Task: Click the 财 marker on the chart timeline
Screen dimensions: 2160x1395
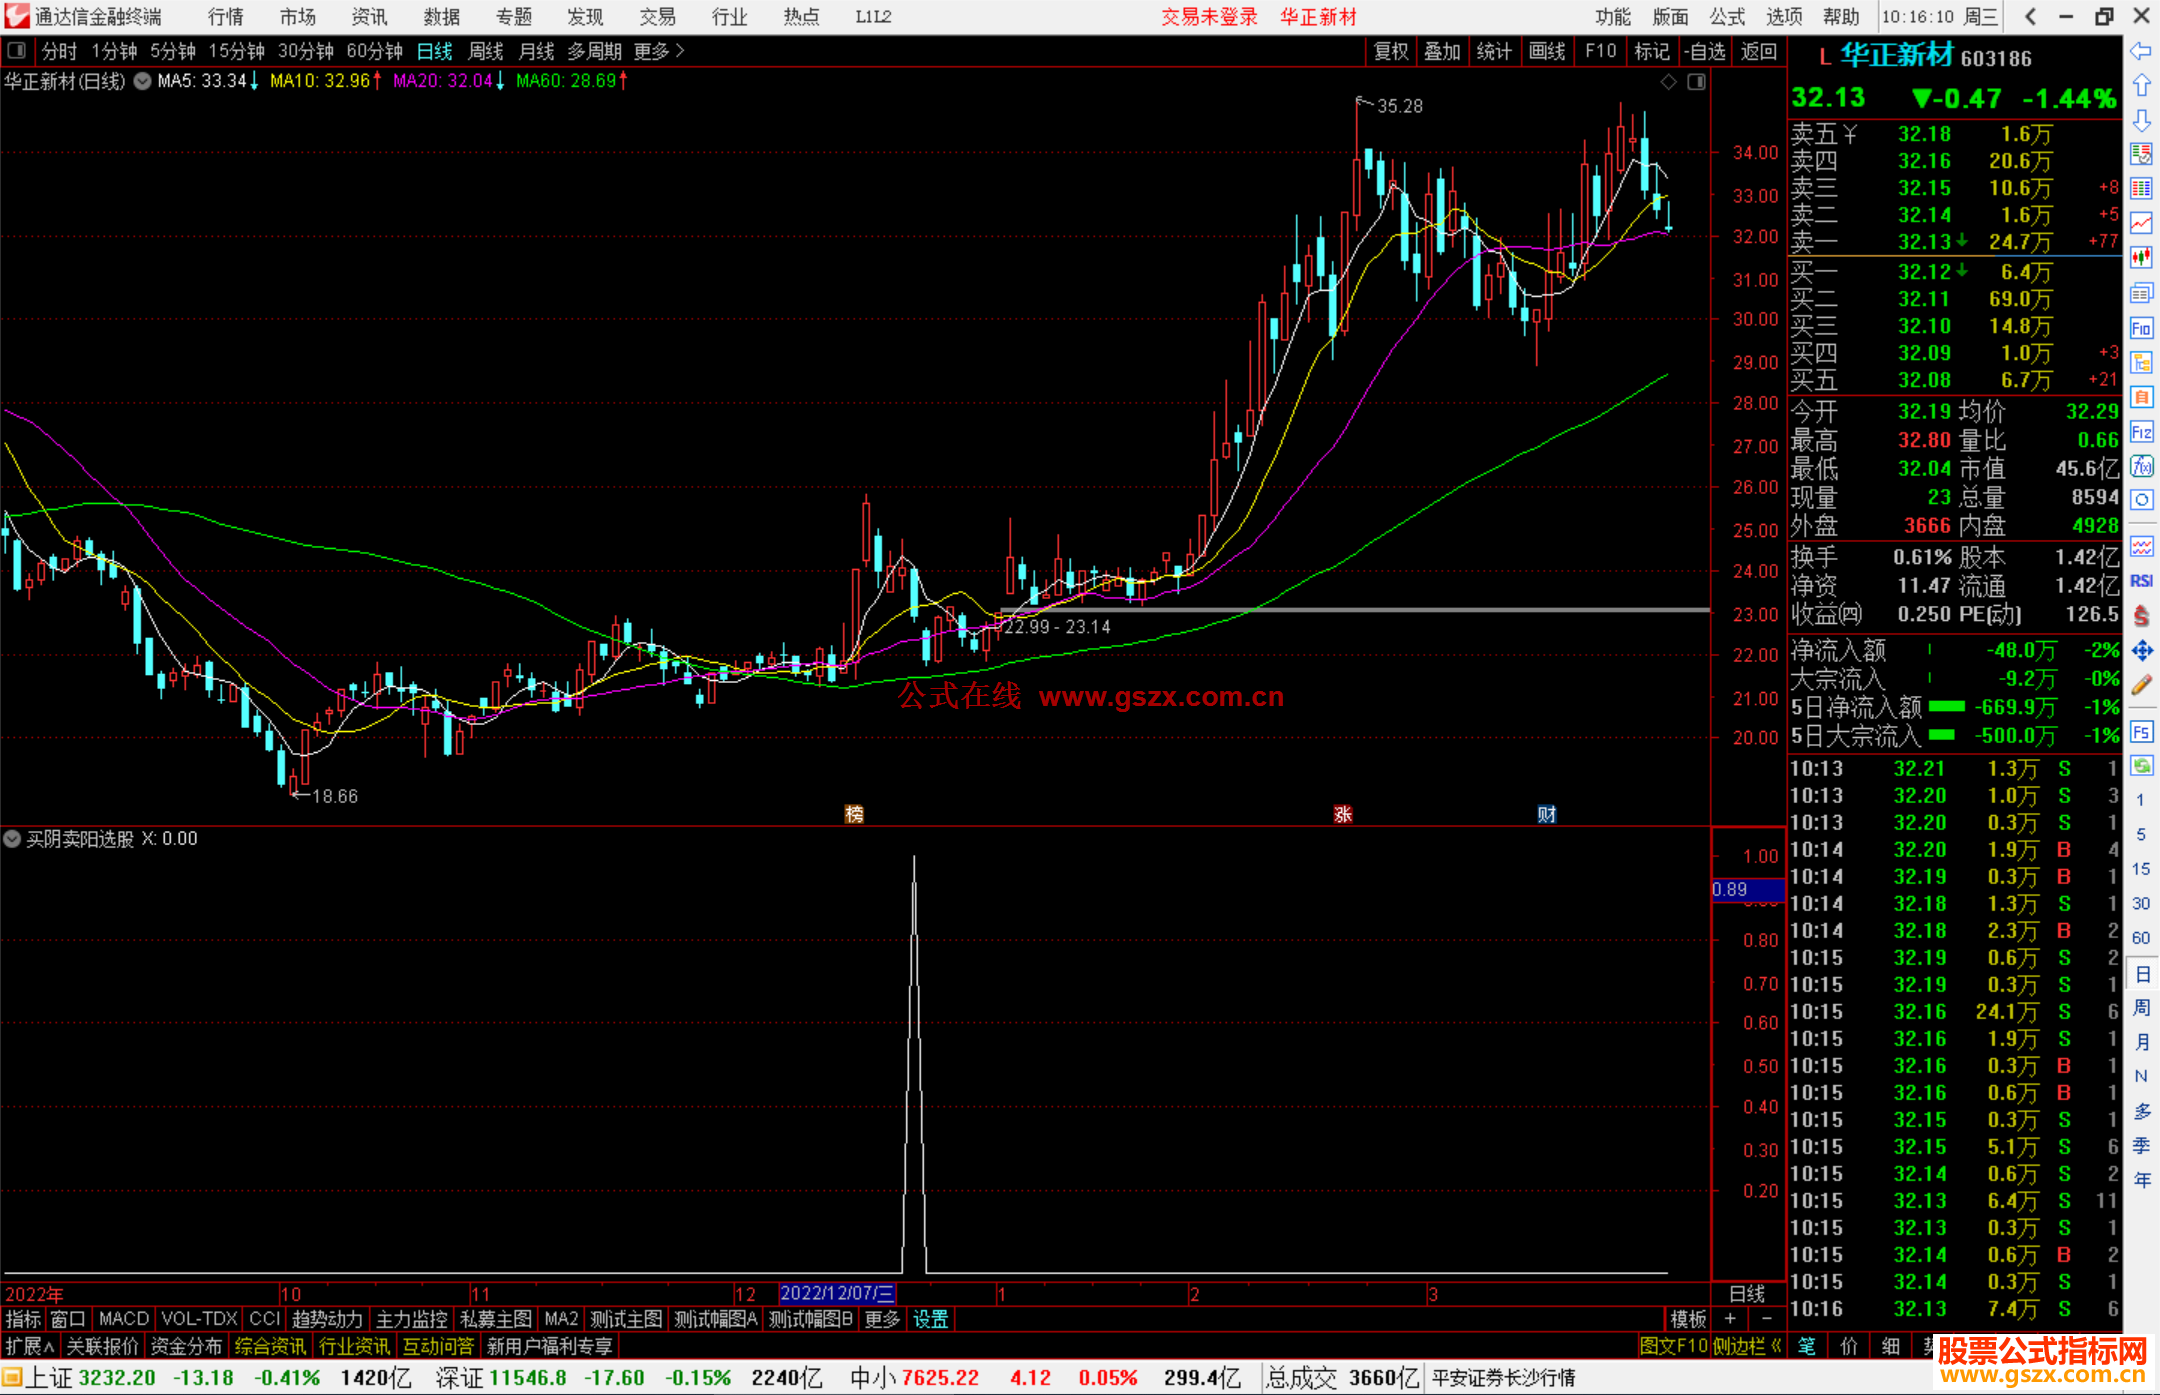Action: click(1546, 814)
